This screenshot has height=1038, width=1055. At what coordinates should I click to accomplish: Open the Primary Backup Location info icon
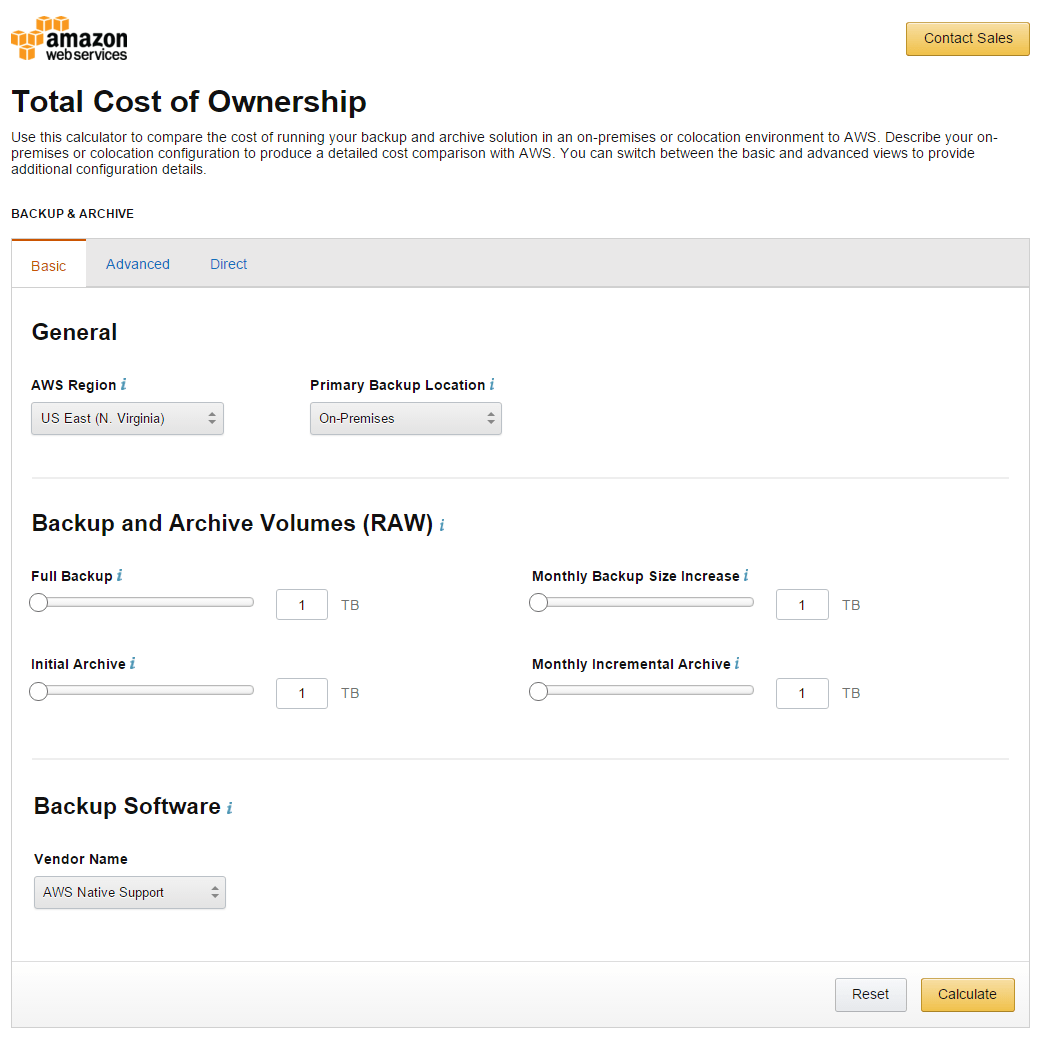tap(492, 384)
